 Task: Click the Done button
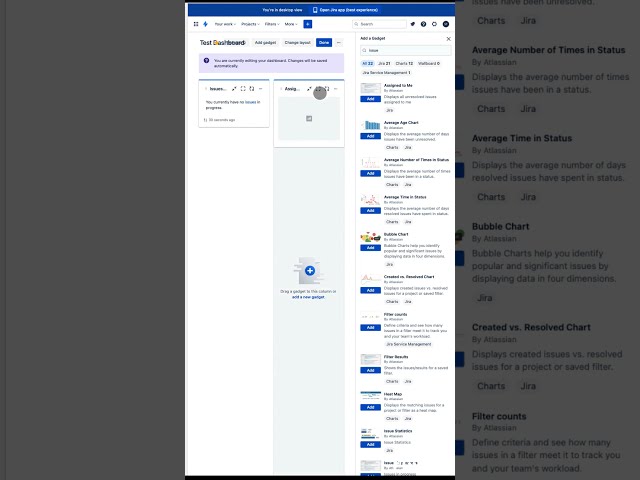coord(324,42)
